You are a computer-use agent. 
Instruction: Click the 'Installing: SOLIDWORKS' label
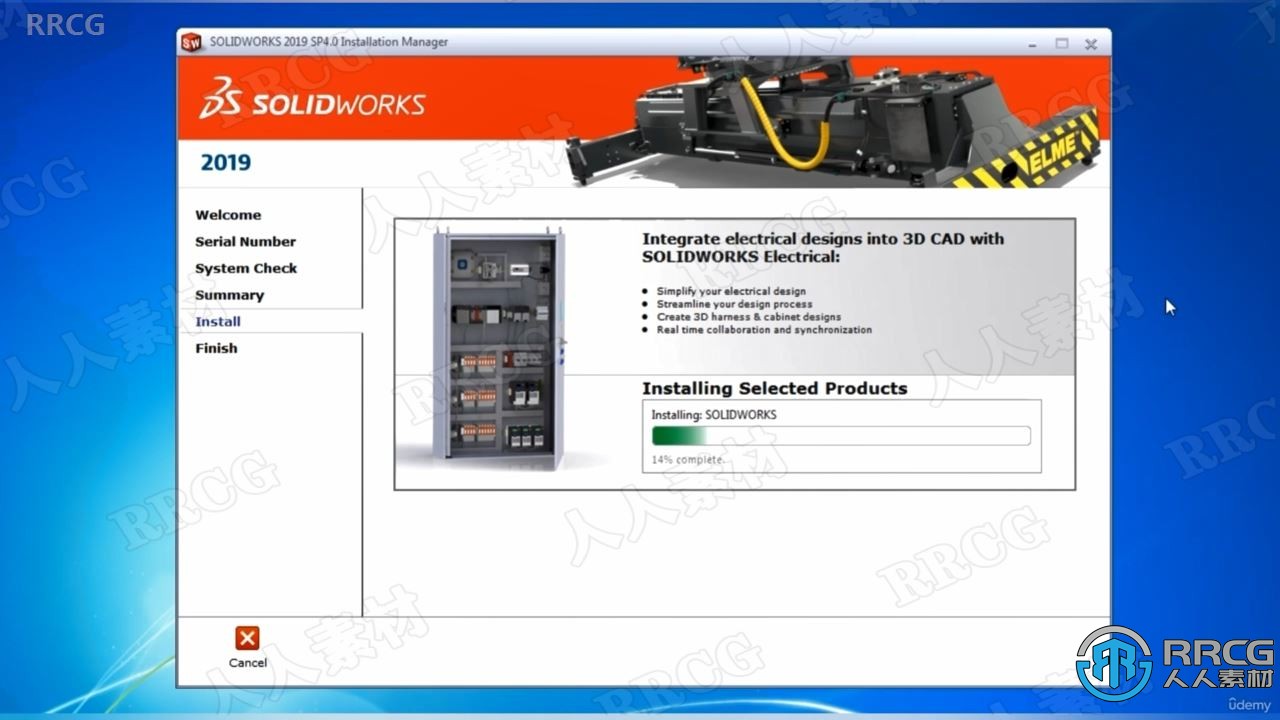pyautogui.click(x=714, y=414)
